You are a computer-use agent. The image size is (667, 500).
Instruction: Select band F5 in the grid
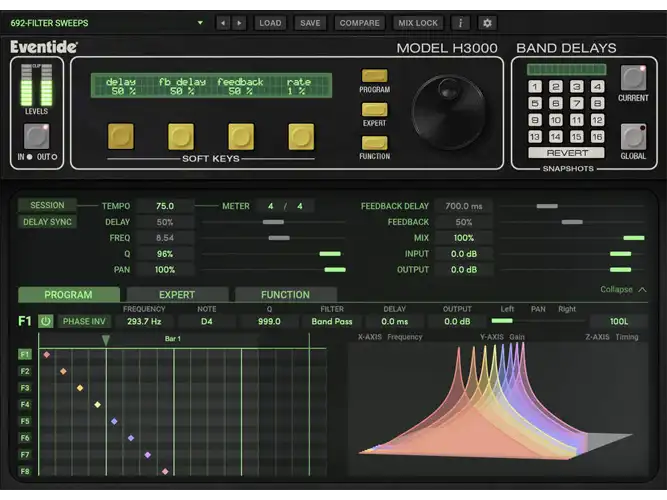(x=25, y=421)
